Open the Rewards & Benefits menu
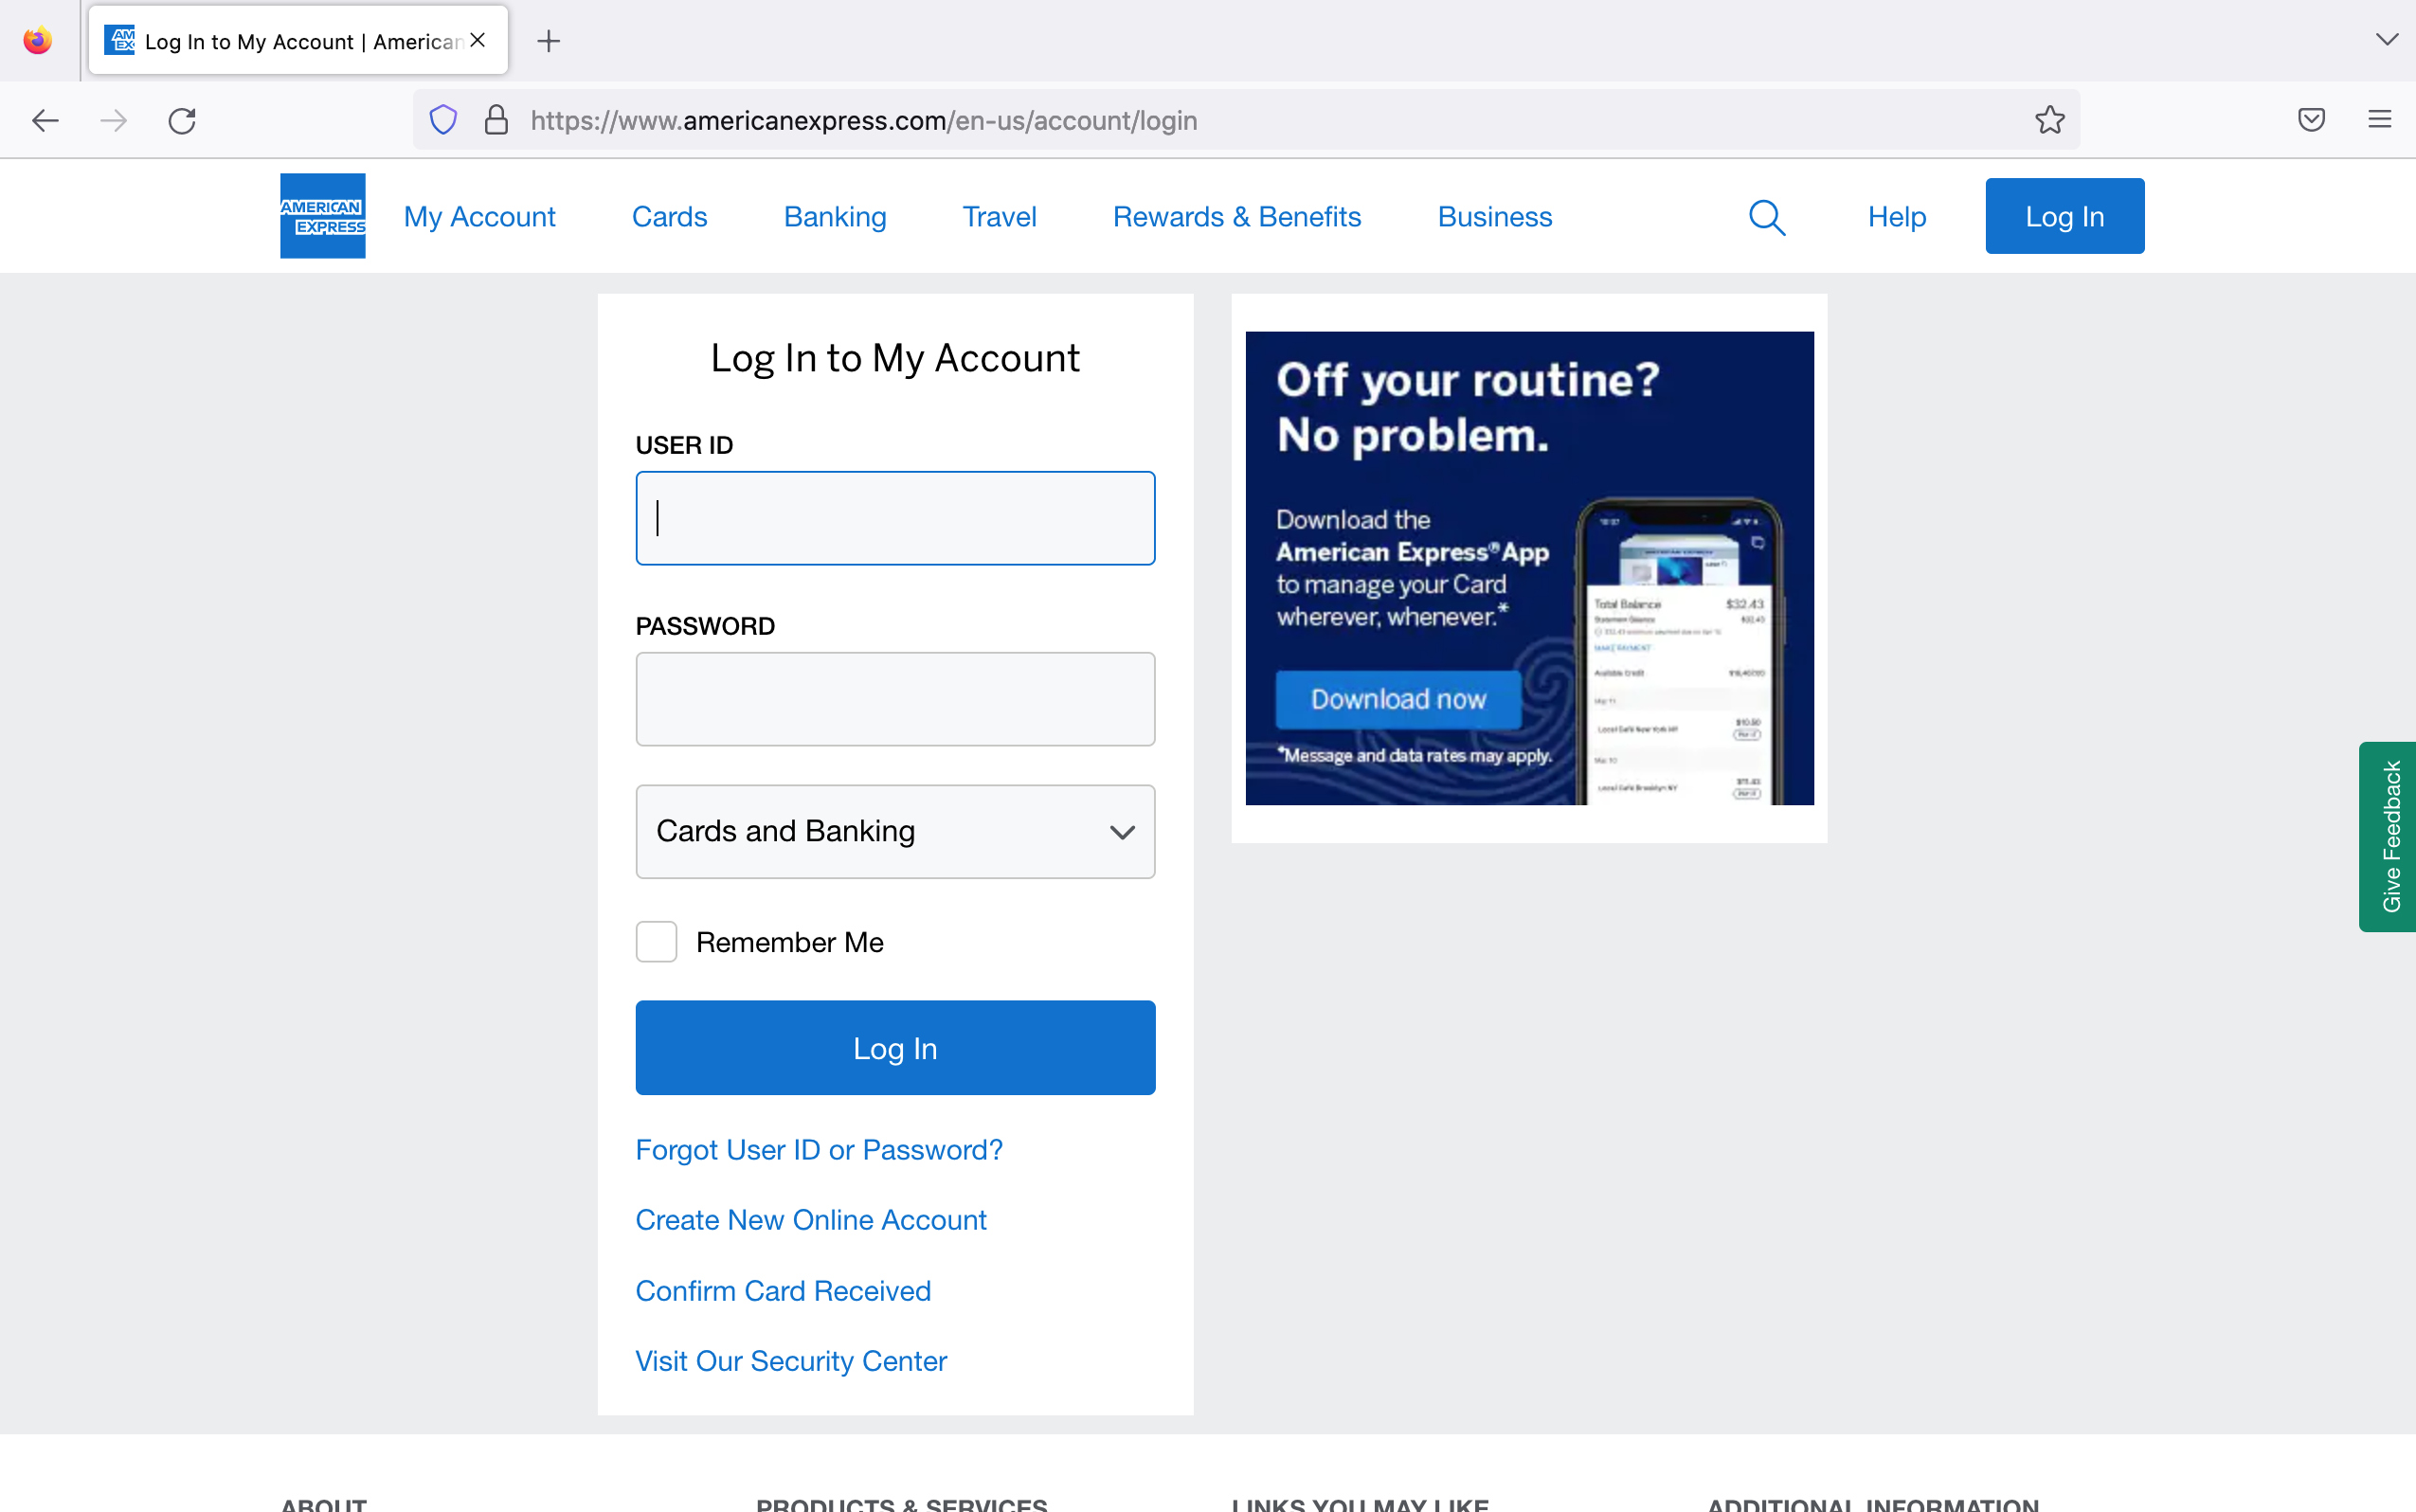2416x1512 pixels. click(x=1236, y=217)
